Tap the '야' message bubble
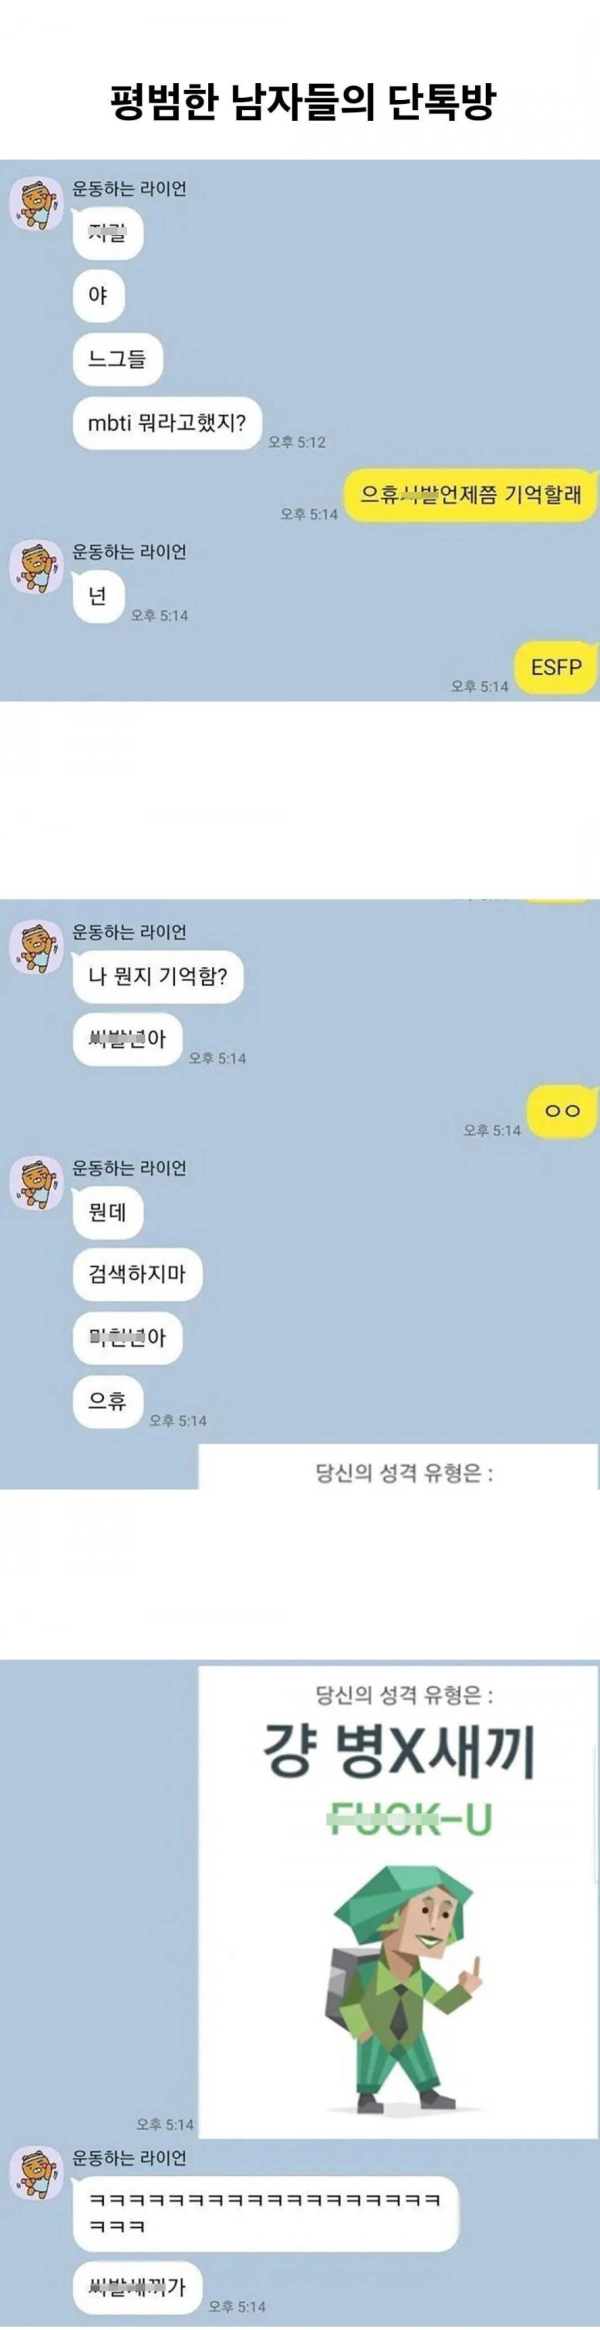 98,296
